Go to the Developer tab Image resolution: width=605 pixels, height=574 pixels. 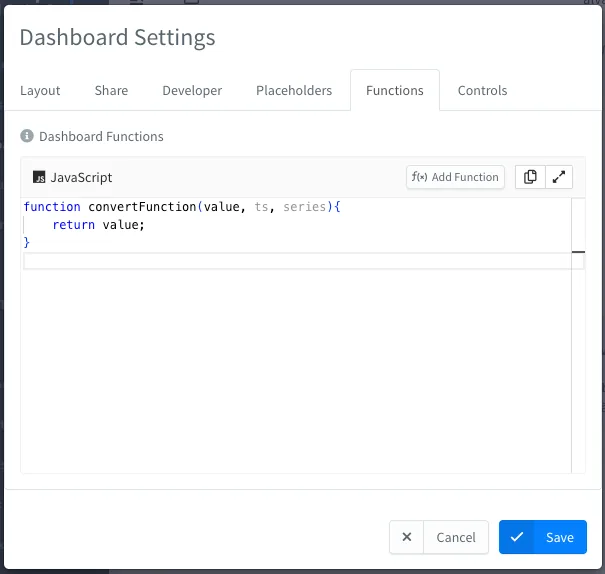coord(192,91)
